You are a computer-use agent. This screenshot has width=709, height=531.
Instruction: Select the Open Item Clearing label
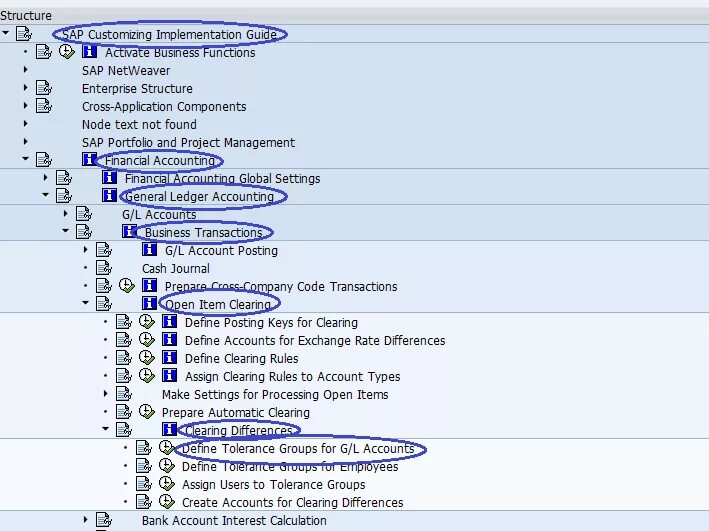pos(218,304)
